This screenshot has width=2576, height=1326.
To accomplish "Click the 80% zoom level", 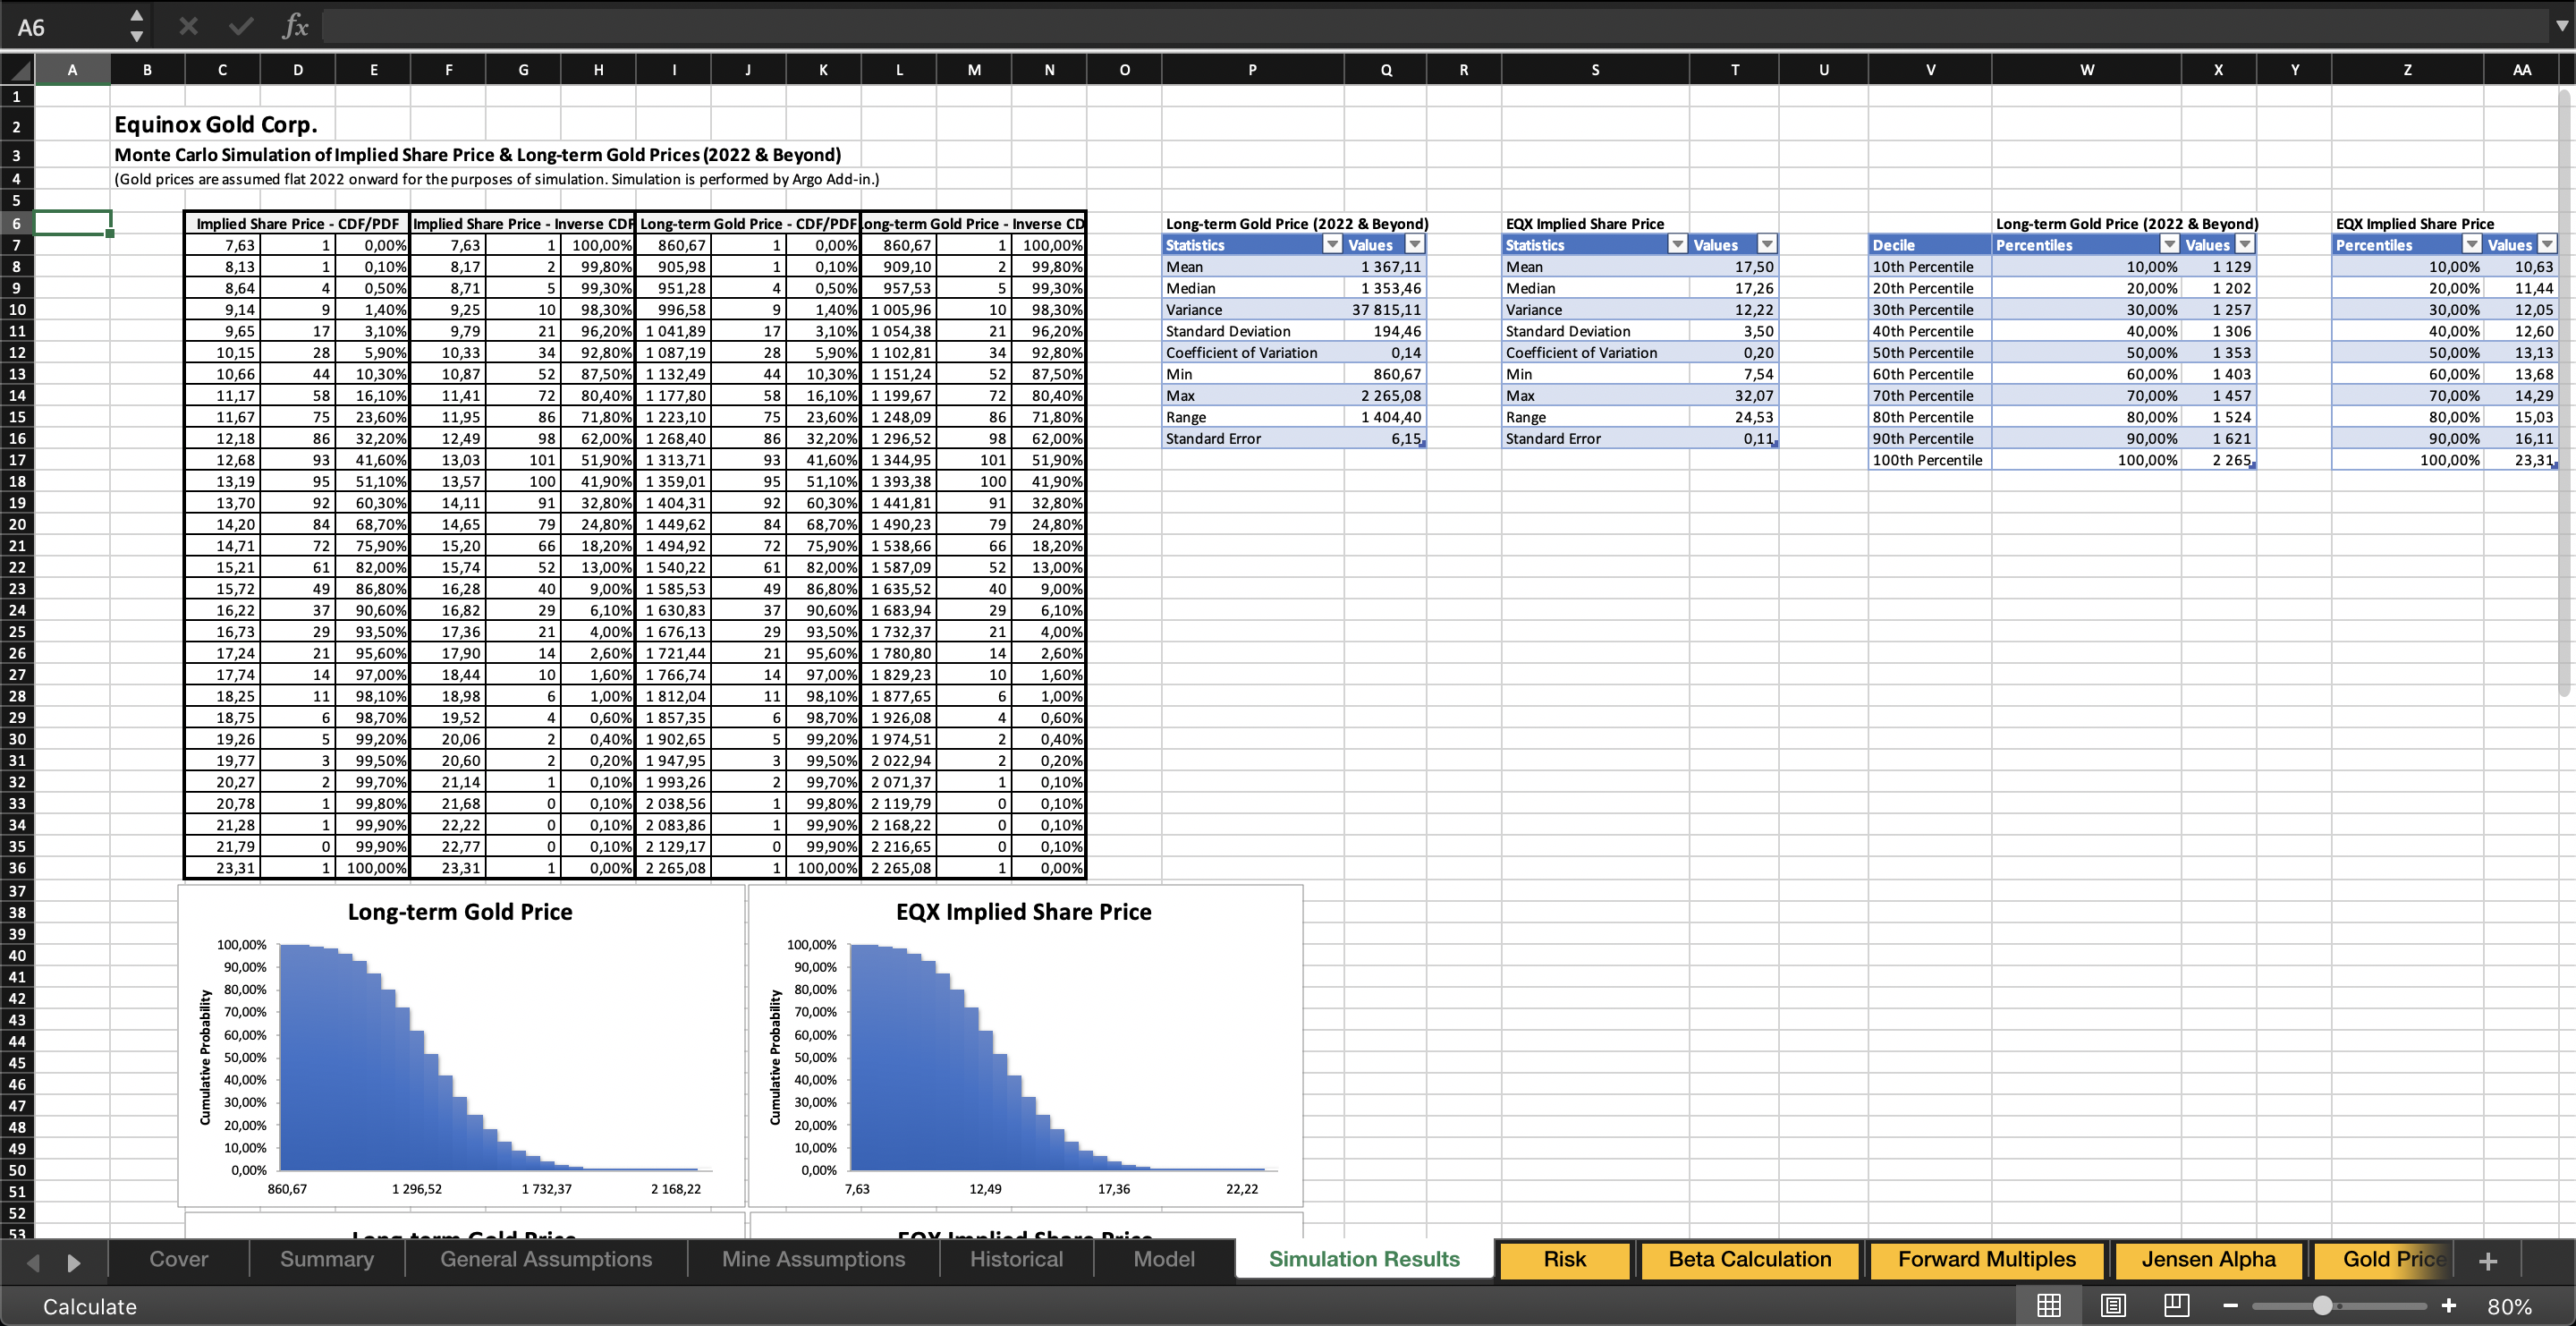I will pos(2509,1306).
